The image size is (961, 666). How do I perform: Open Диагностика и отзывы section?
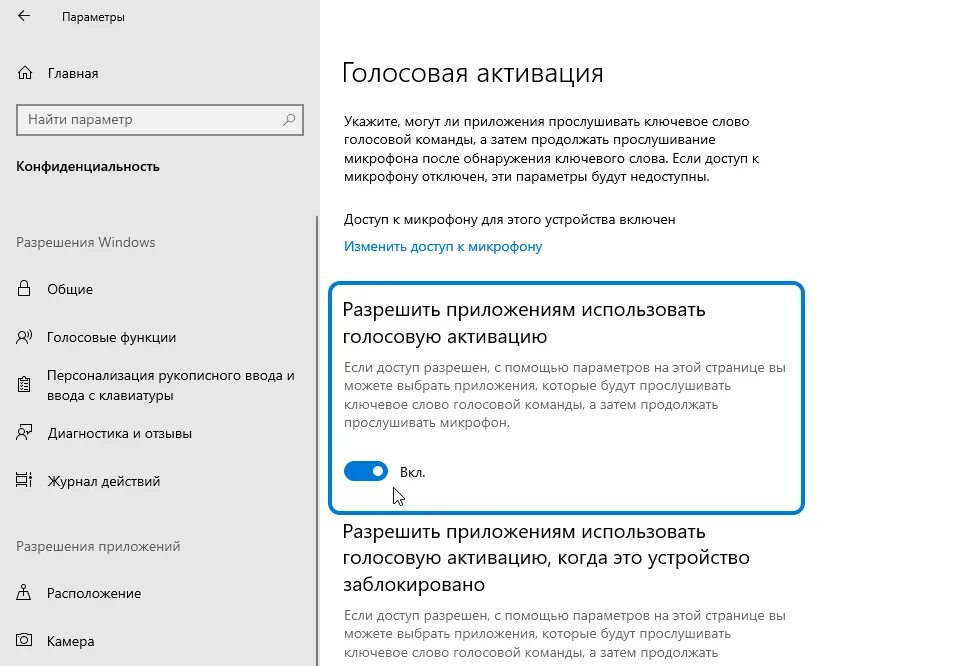coord(120,433)
